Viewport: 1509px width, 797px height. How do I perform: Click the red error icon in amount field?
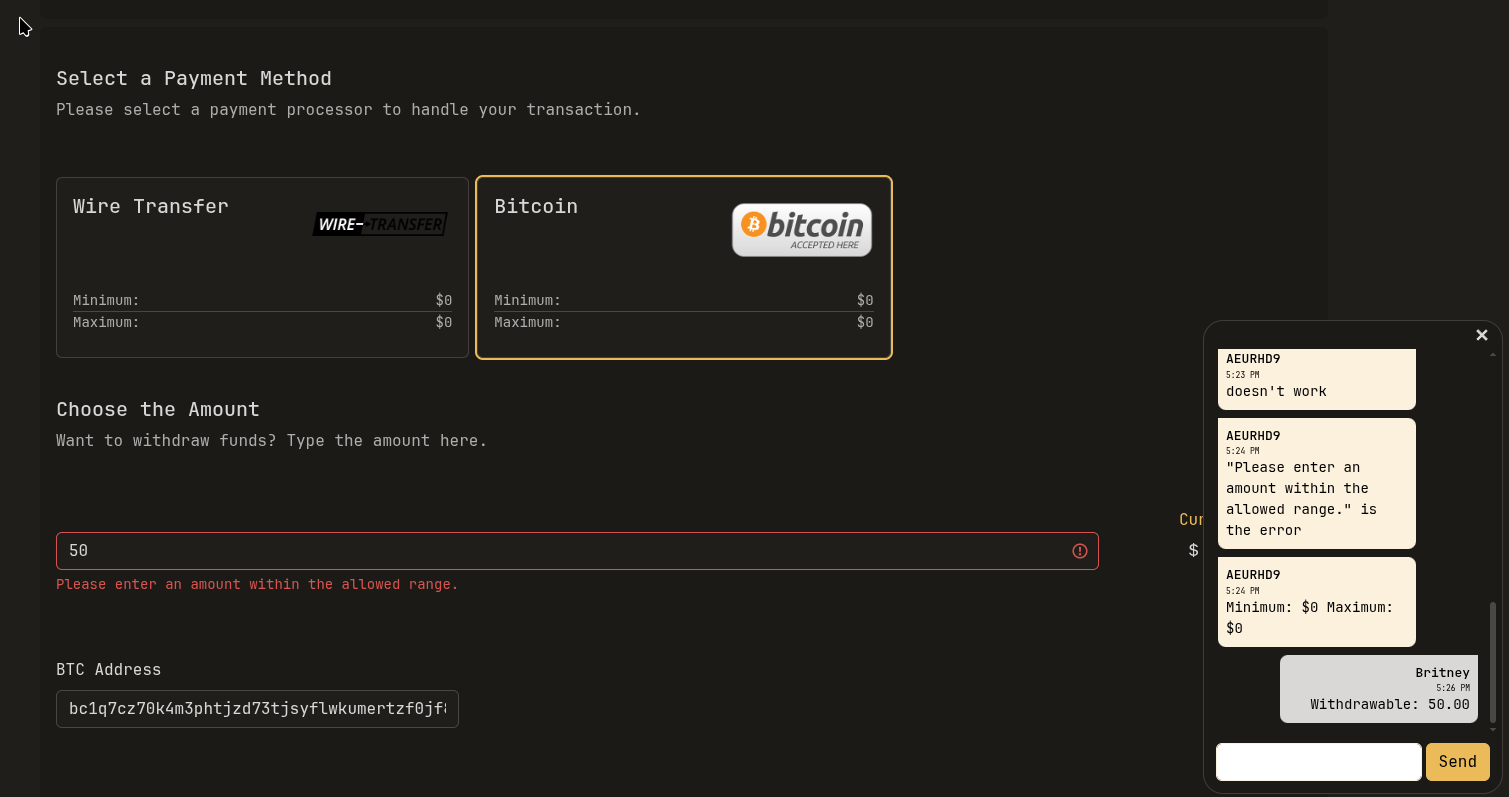click(x=1080, y=551)
